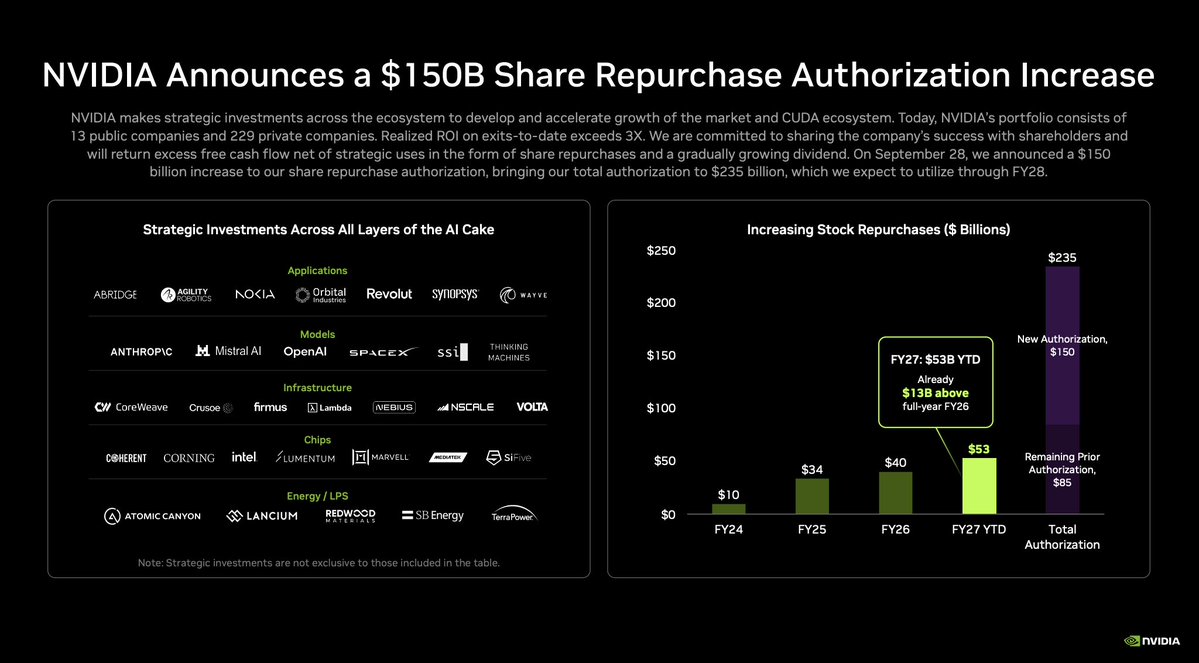Select the Lancium logo
Screen dimensions: 1199x663
tap(262, 516)
